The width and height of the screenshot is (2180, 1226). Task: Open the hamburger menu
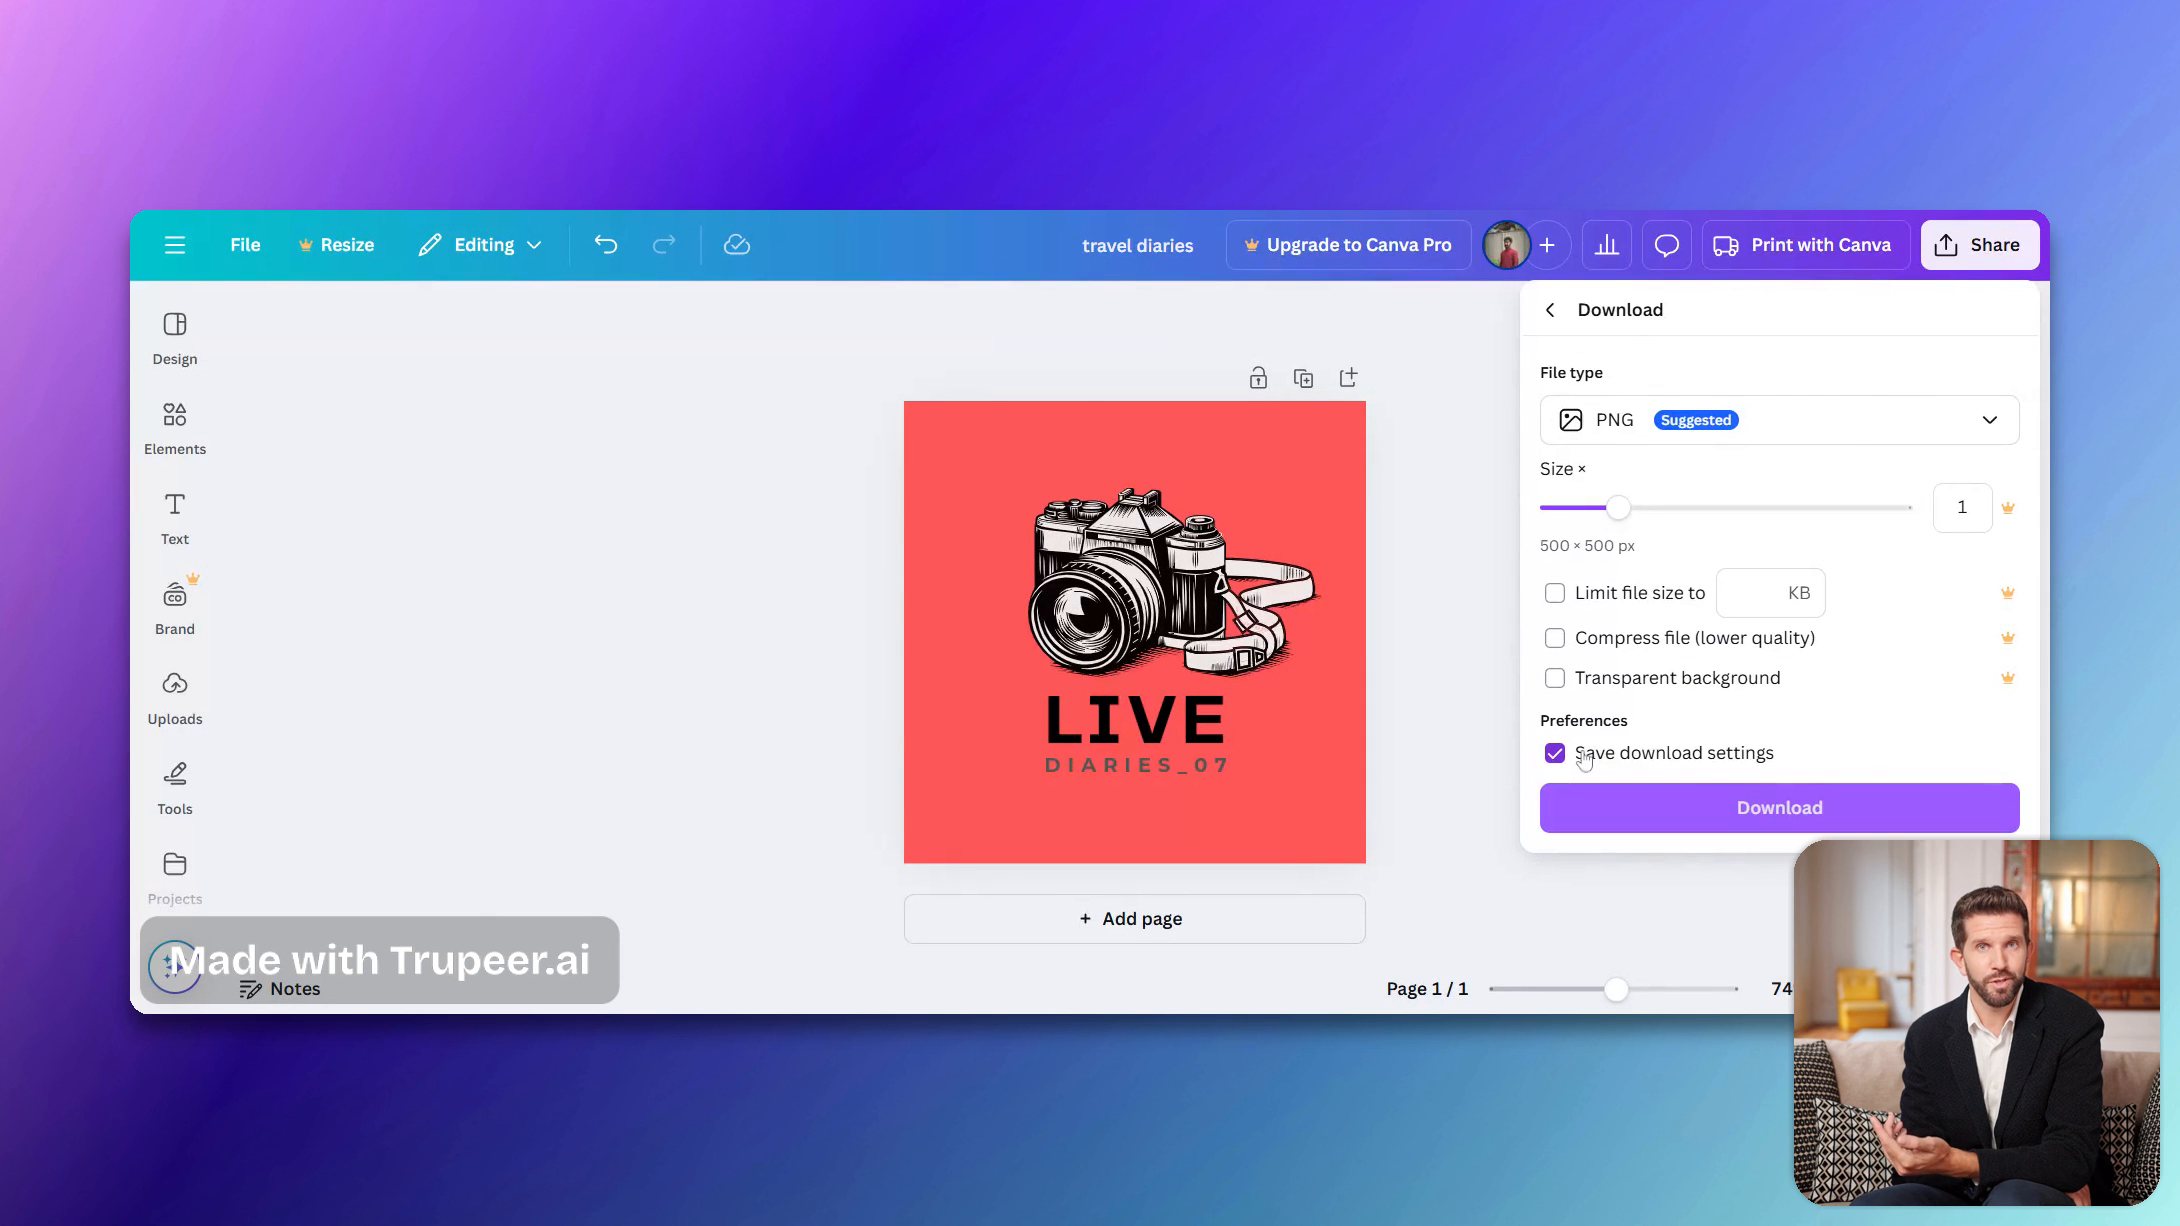[175, 244]
